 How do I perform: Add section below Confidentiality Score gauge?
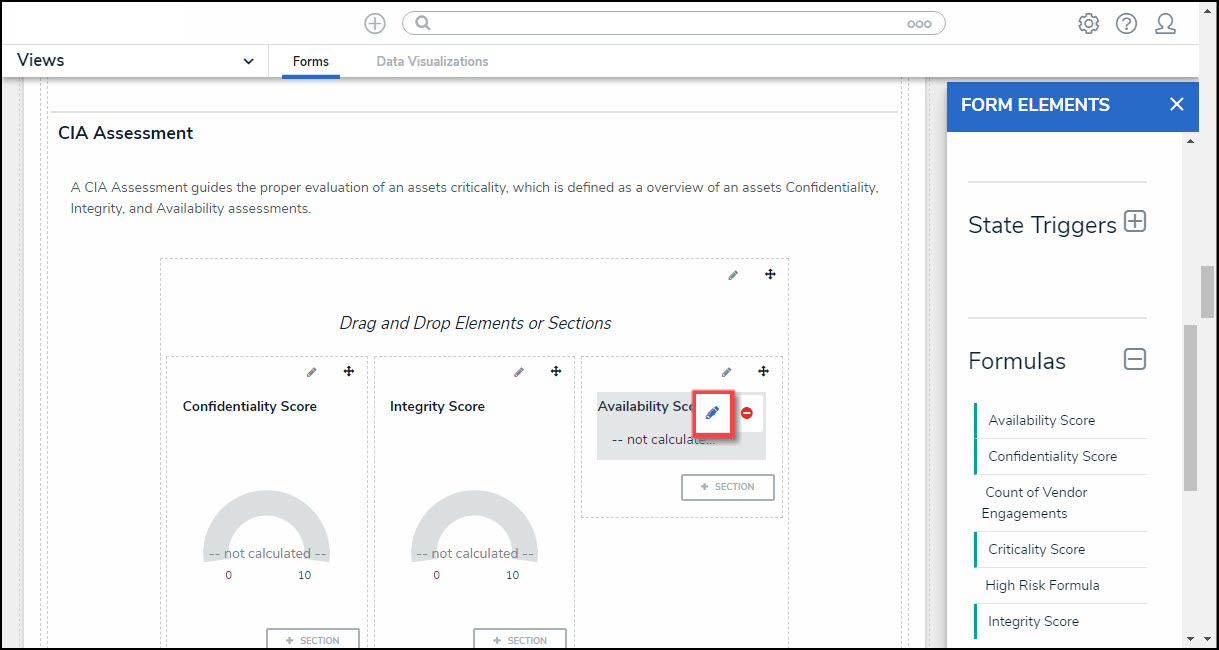tap(312, 640)
